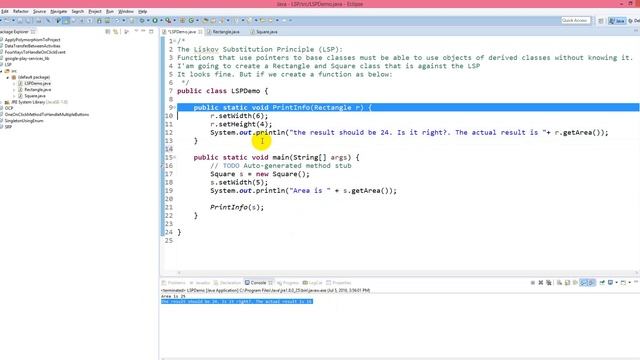Switch to the Java perspective
Viewport: 640px width, 360px height.
pos(616,21)
